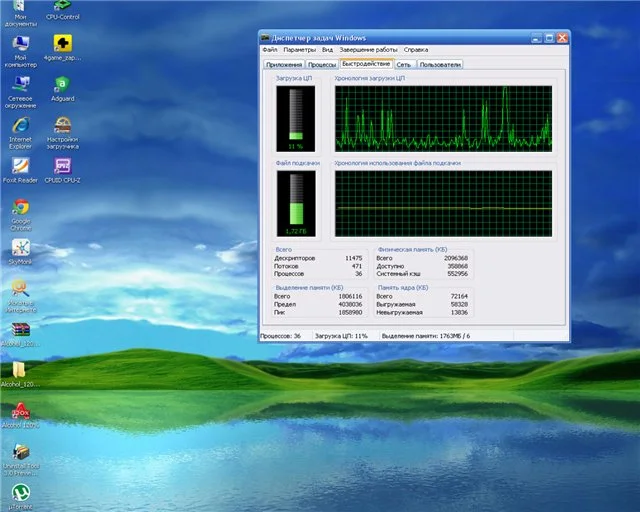Click the Alcohol 120% desktop shortcut
This screenshot has width=640, height=512.
click(19, 410)
